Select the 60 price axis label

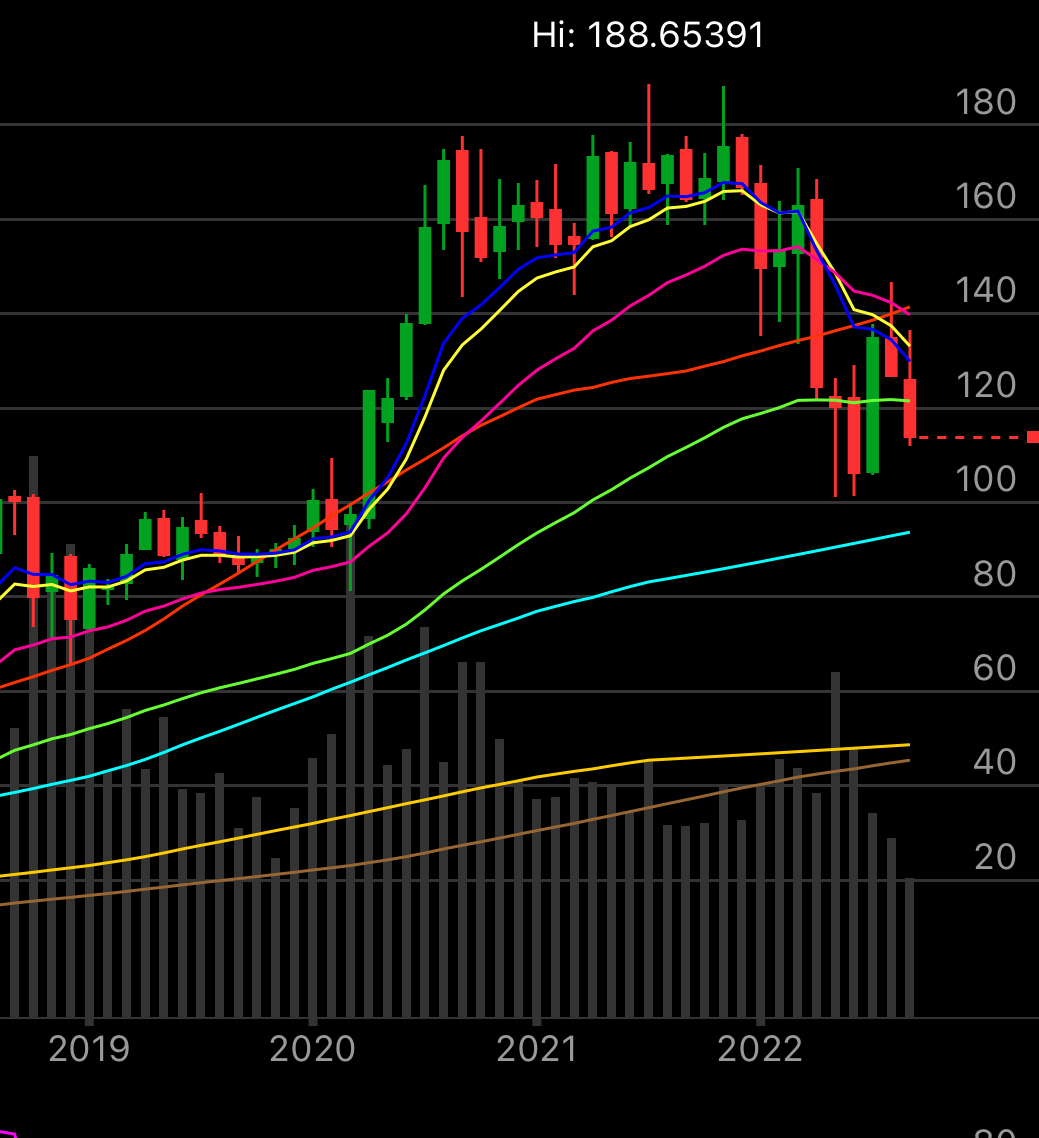994,668
